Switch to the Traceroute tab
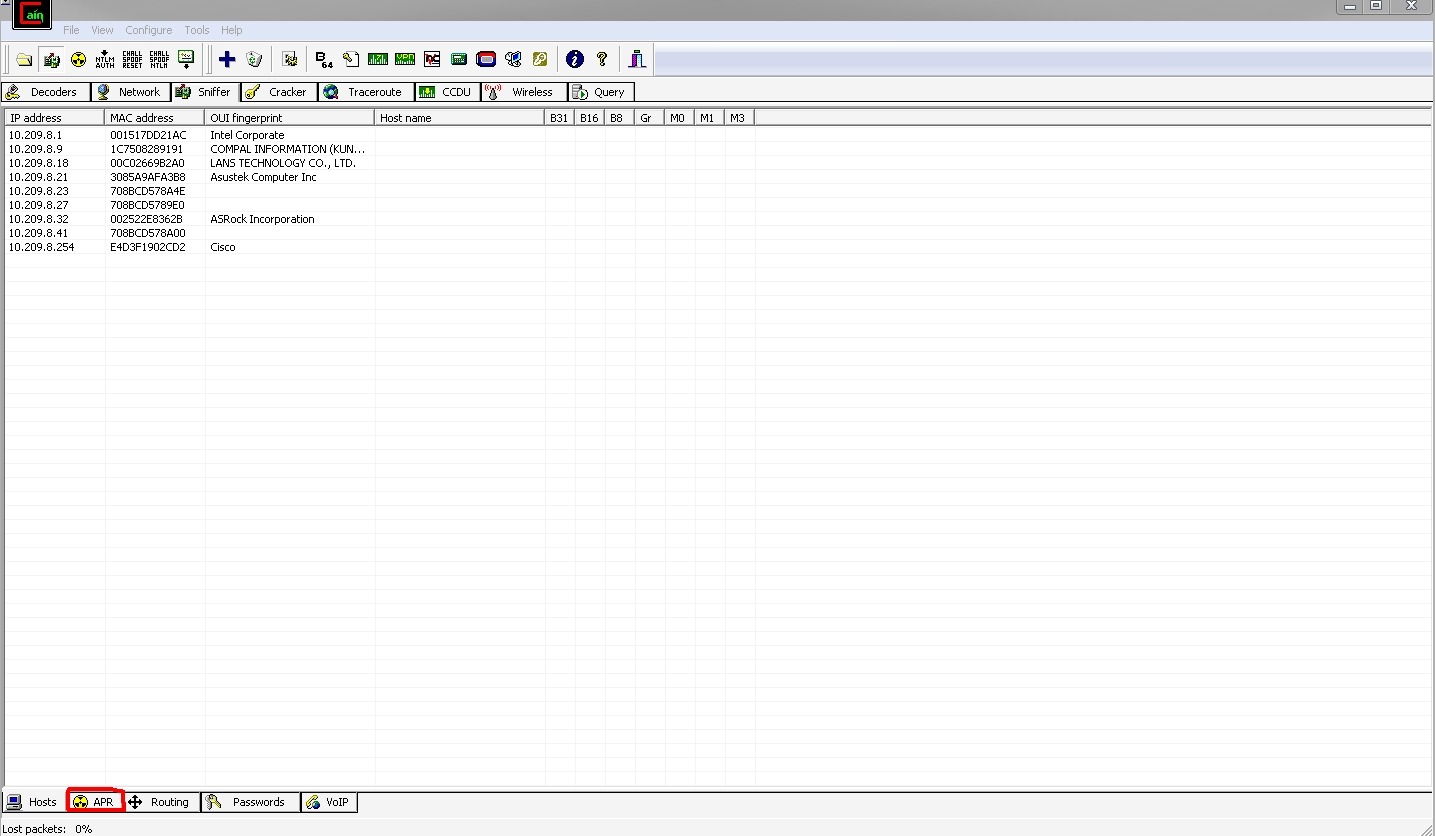1435x836 pixels. point(366,92)
